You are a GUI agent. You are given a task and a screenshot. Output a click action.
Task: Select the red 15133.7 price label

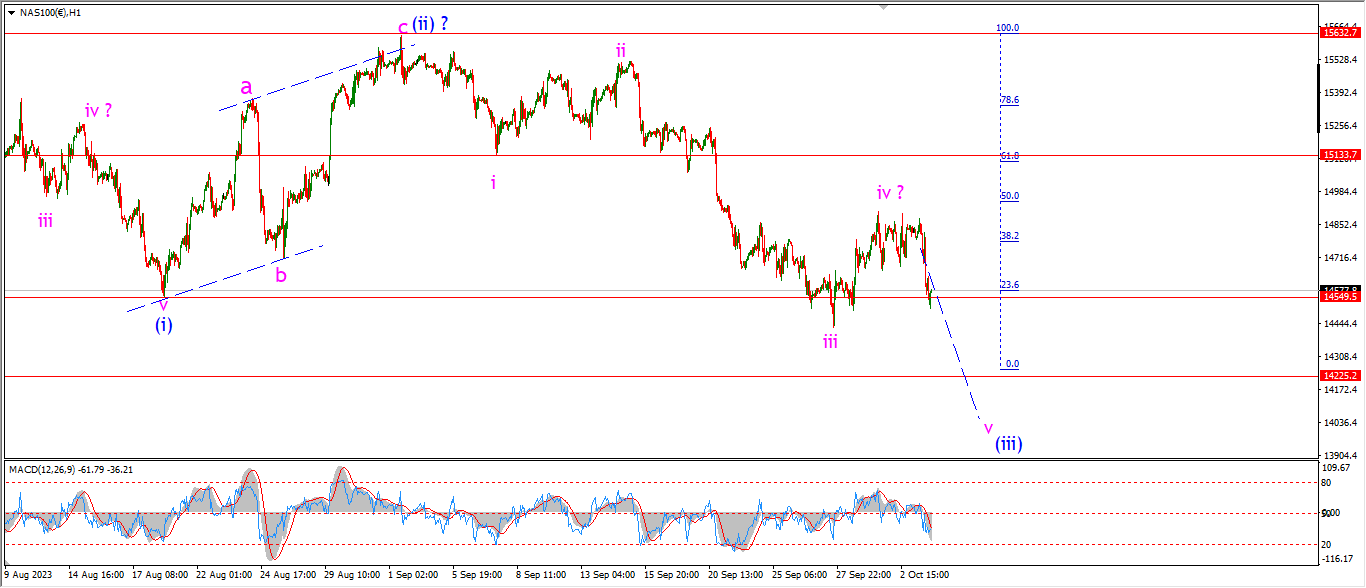[x=1340, y=155]
